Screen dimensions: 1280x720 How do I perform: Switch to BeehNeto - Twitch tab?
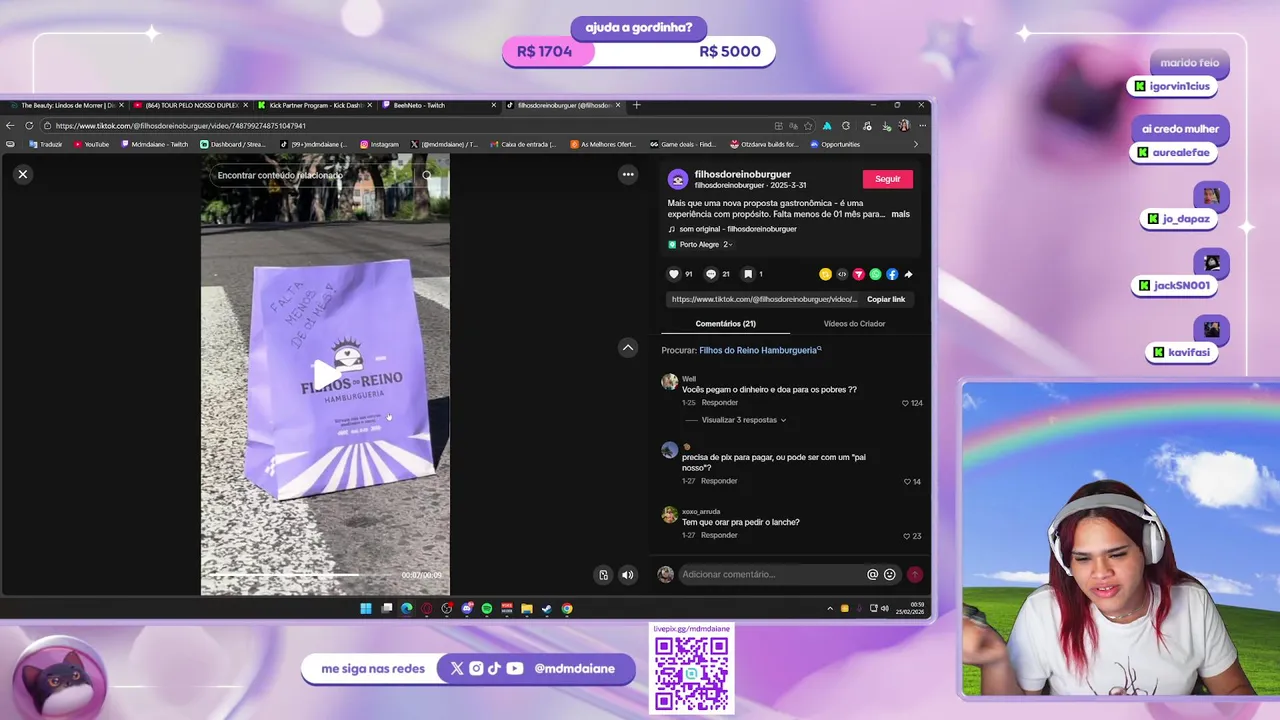point(438,105)
